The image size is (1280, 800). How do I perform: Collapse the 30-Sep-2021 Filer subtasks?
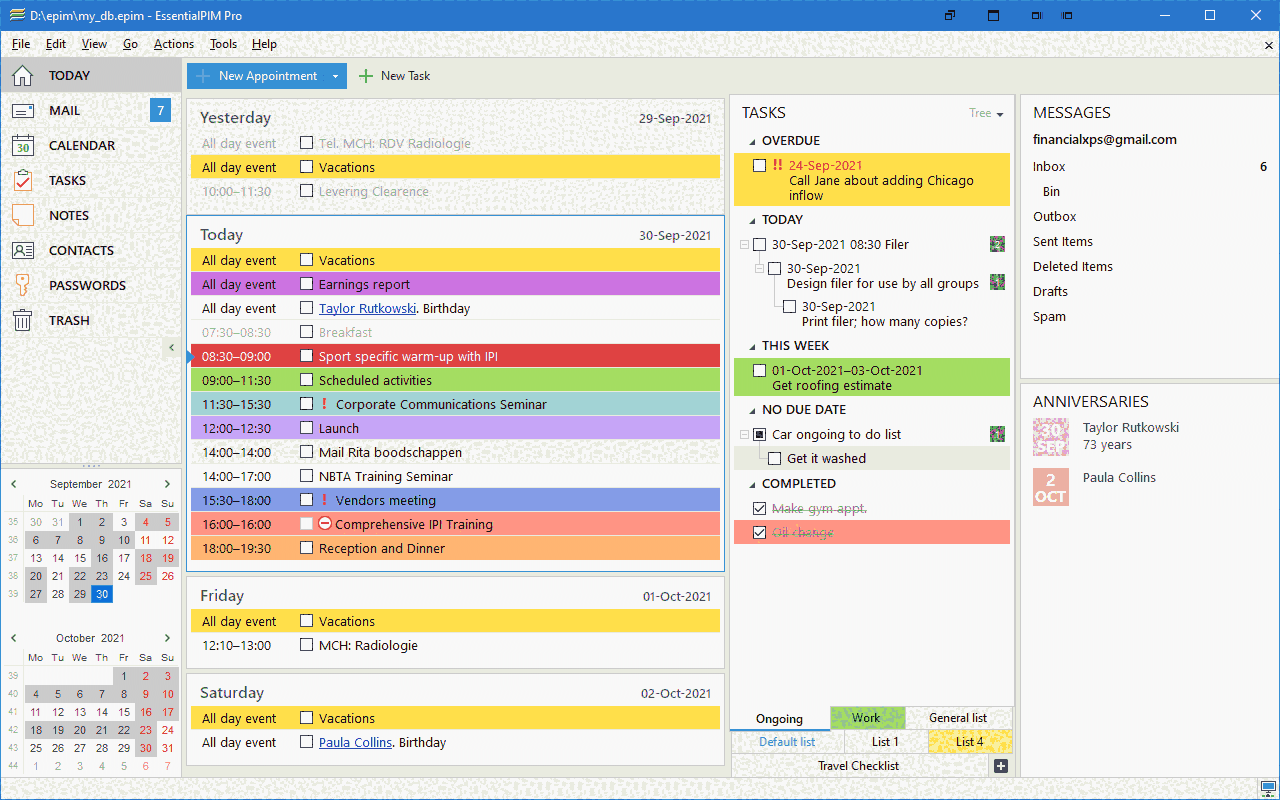(743, 244)
